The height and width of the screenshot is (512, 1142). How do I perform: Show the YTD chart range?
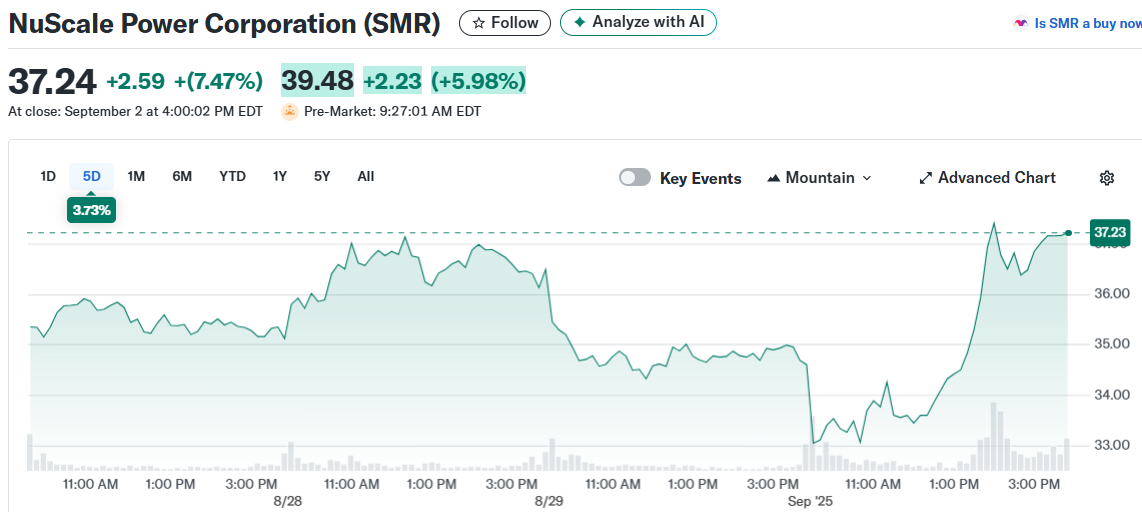232,176
